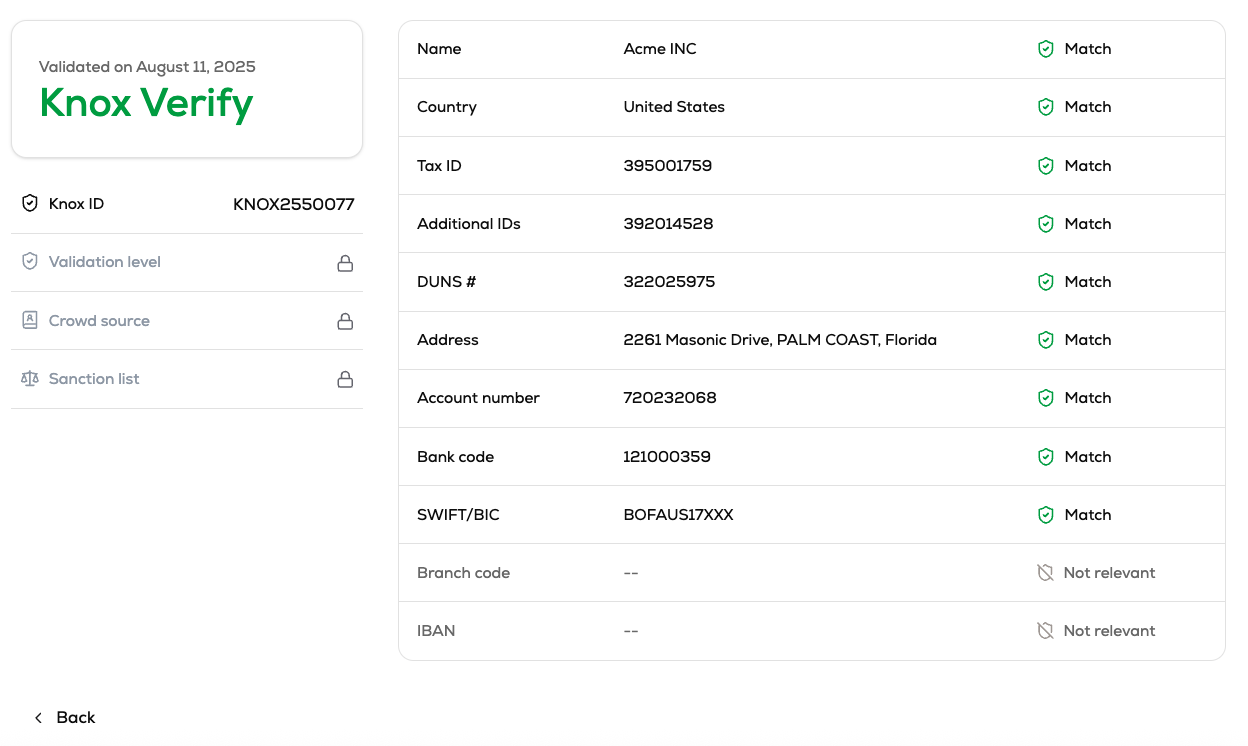Open the Validation level section
Viewport: 1248px width, 746px height.
pos(105,262)
